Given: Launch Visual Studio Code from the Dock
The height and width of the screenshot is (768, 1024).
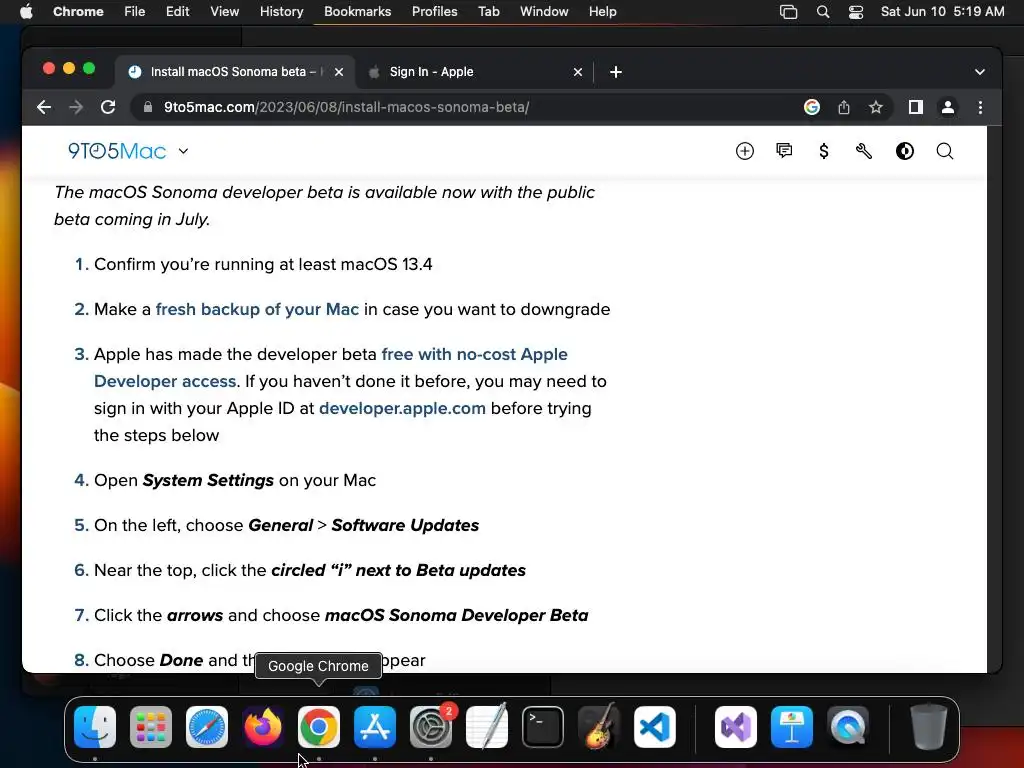Looking at the screenshot, I should [654, 727].
